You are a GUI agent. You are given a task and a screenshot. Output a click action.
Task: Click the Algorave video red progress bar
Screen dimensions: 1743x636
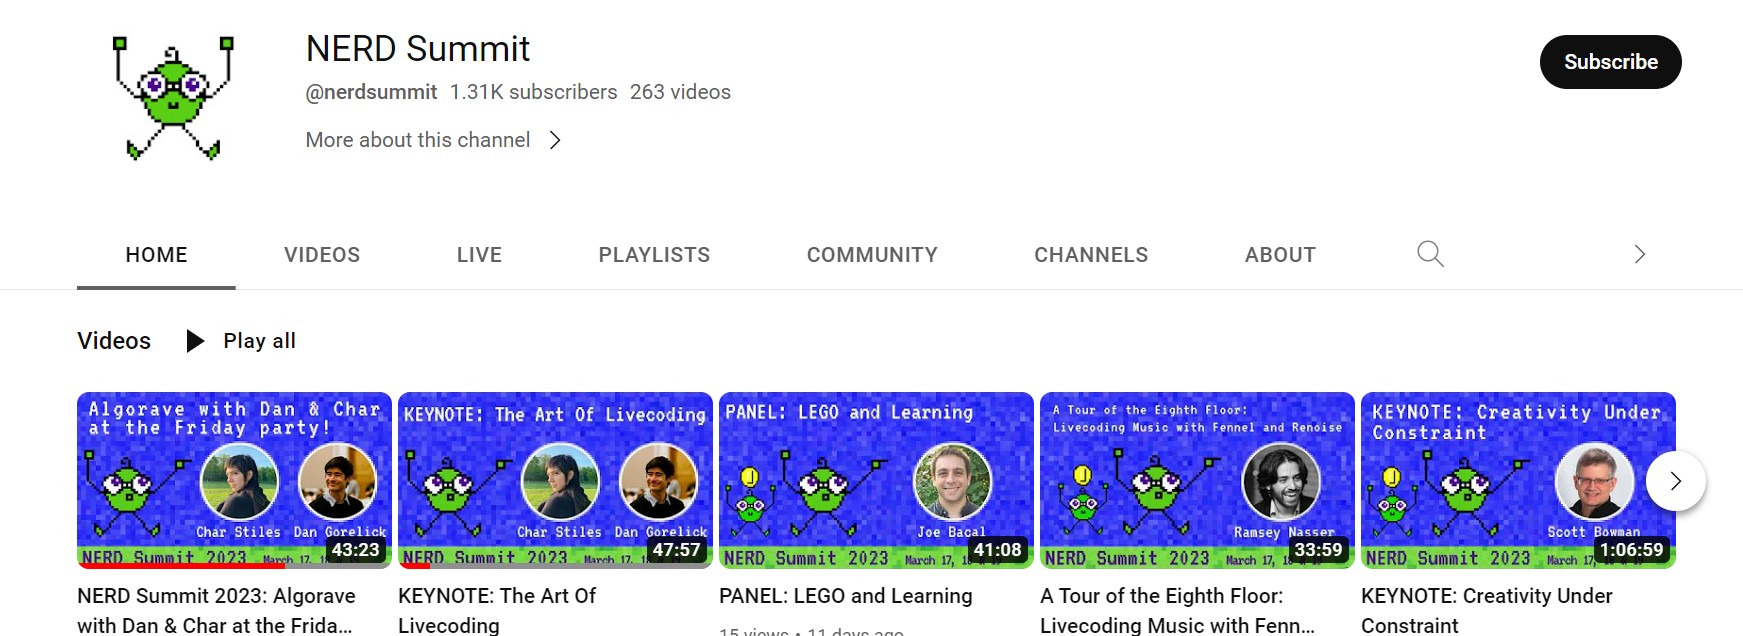[x=181, y=566]
